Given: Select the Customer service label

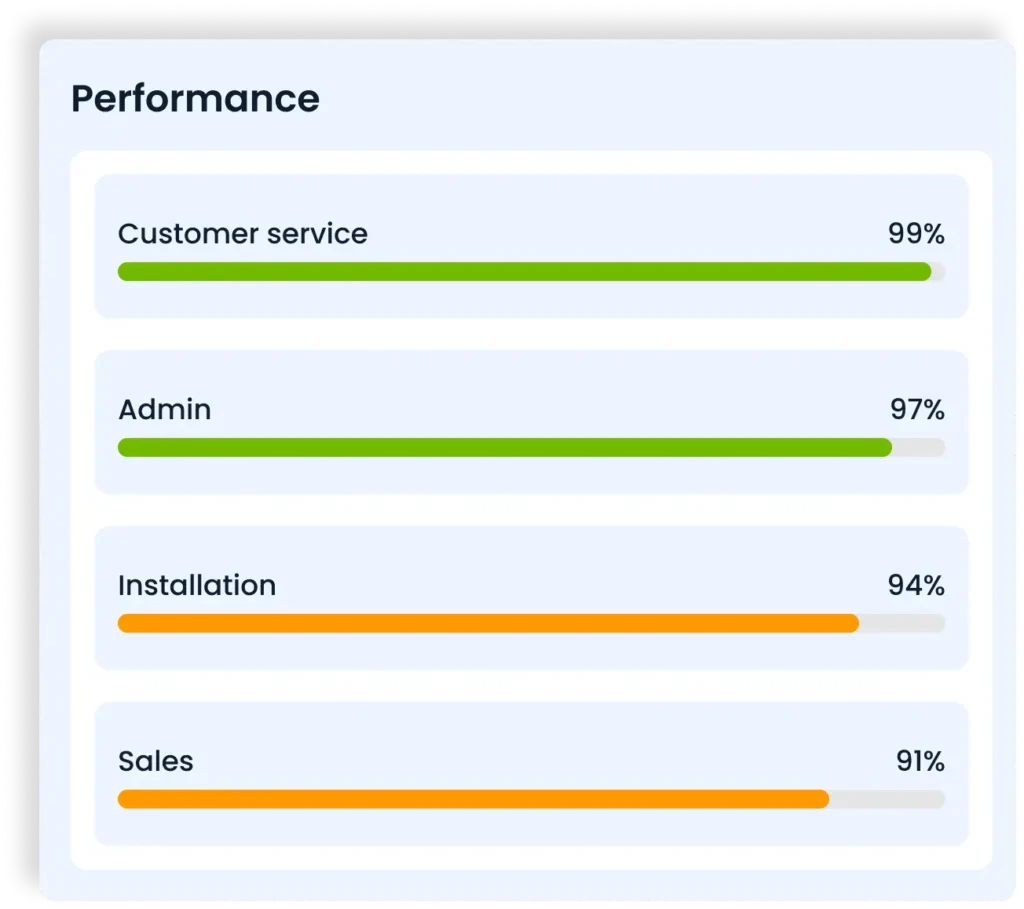Looking at the screenshot, I should 243,234.
